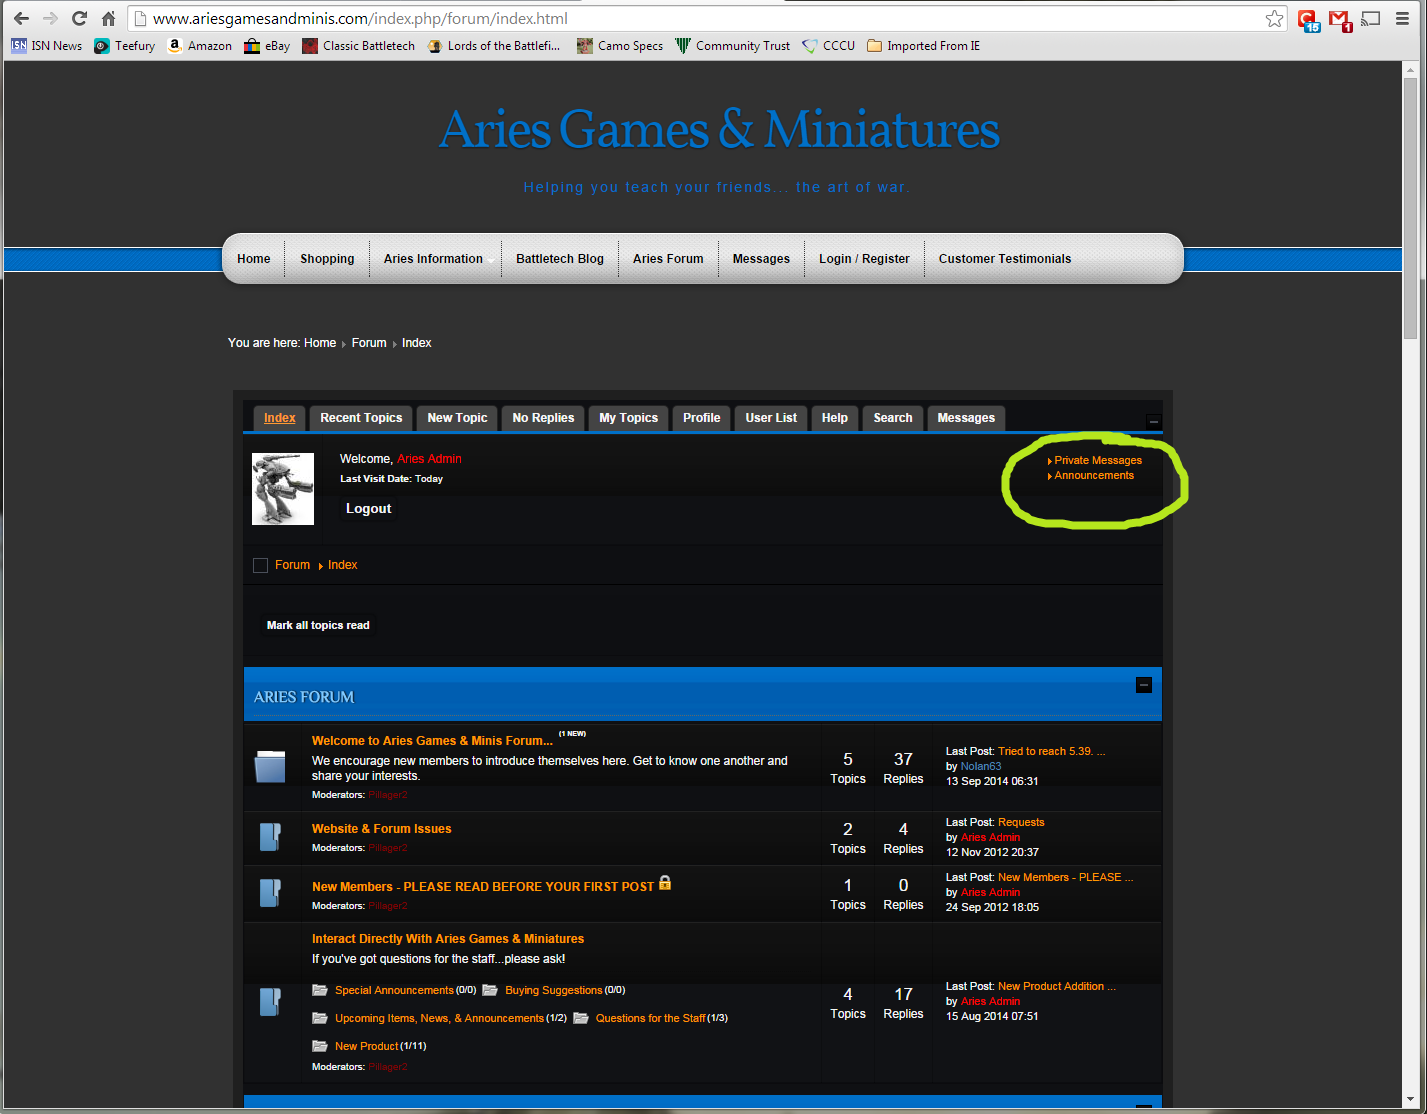This screenshot has width=1427, height=1114.
Task: Switch to the Recent Topics tab
Action: (361, 418)
